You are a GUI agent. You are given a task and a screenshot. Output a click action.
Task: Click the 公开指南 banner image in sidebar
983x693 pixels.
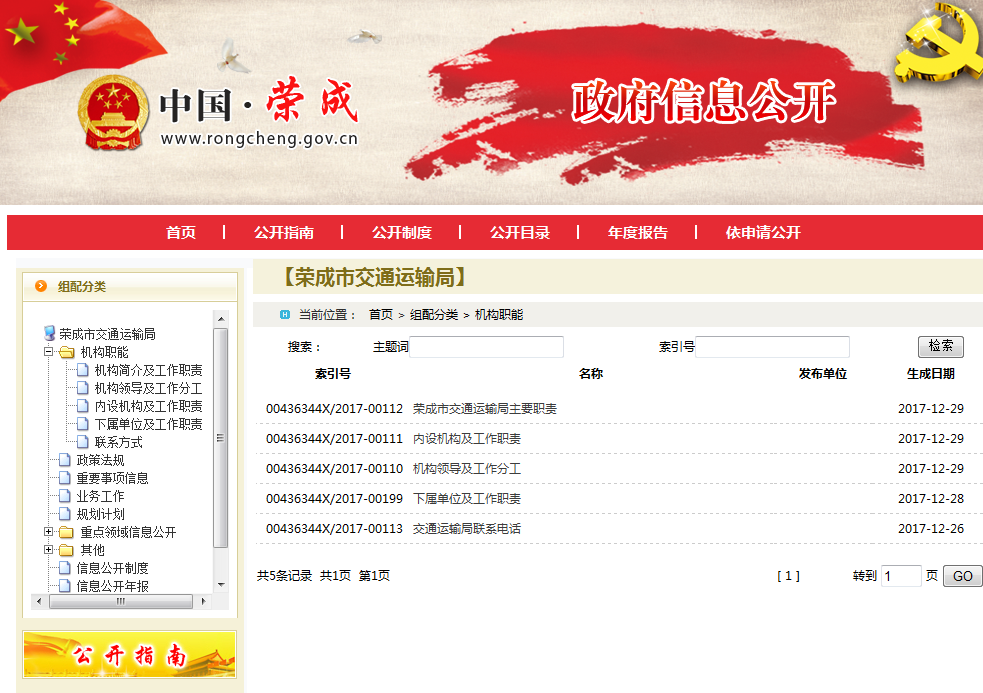[130, 655]
